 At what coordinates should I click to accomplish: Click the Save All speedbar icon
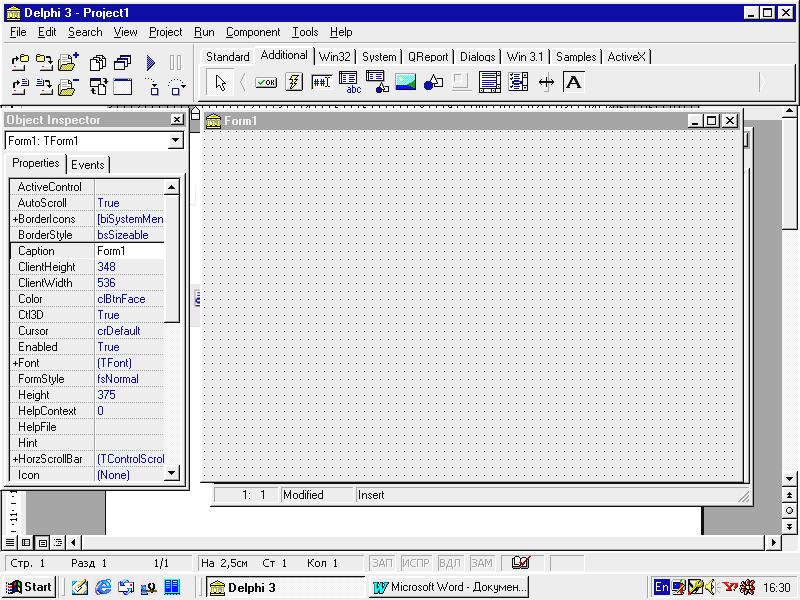tap(44, 63)
